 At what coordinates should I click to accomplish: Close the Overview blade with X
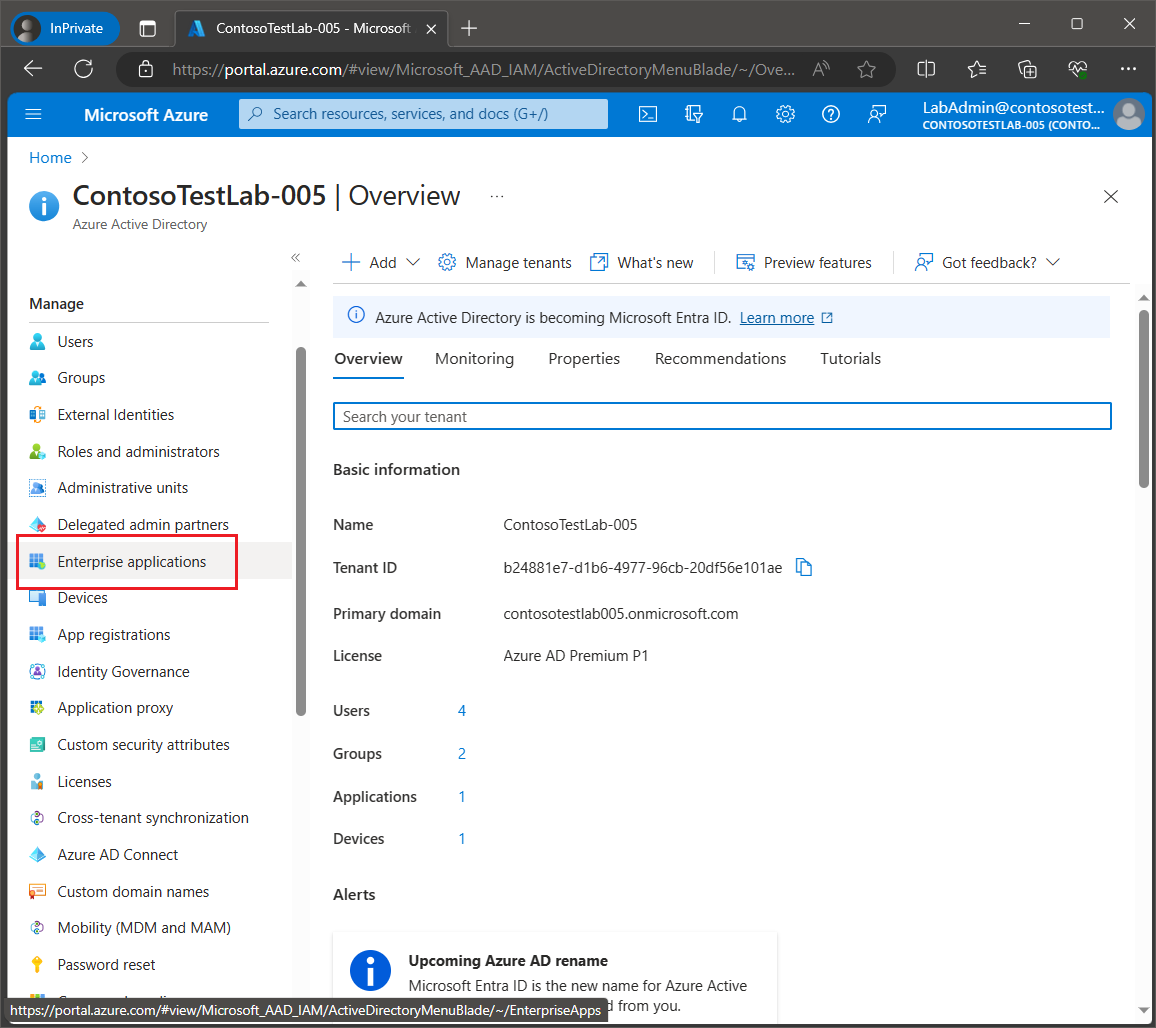pyautogui.click(x=1110, y=197)
